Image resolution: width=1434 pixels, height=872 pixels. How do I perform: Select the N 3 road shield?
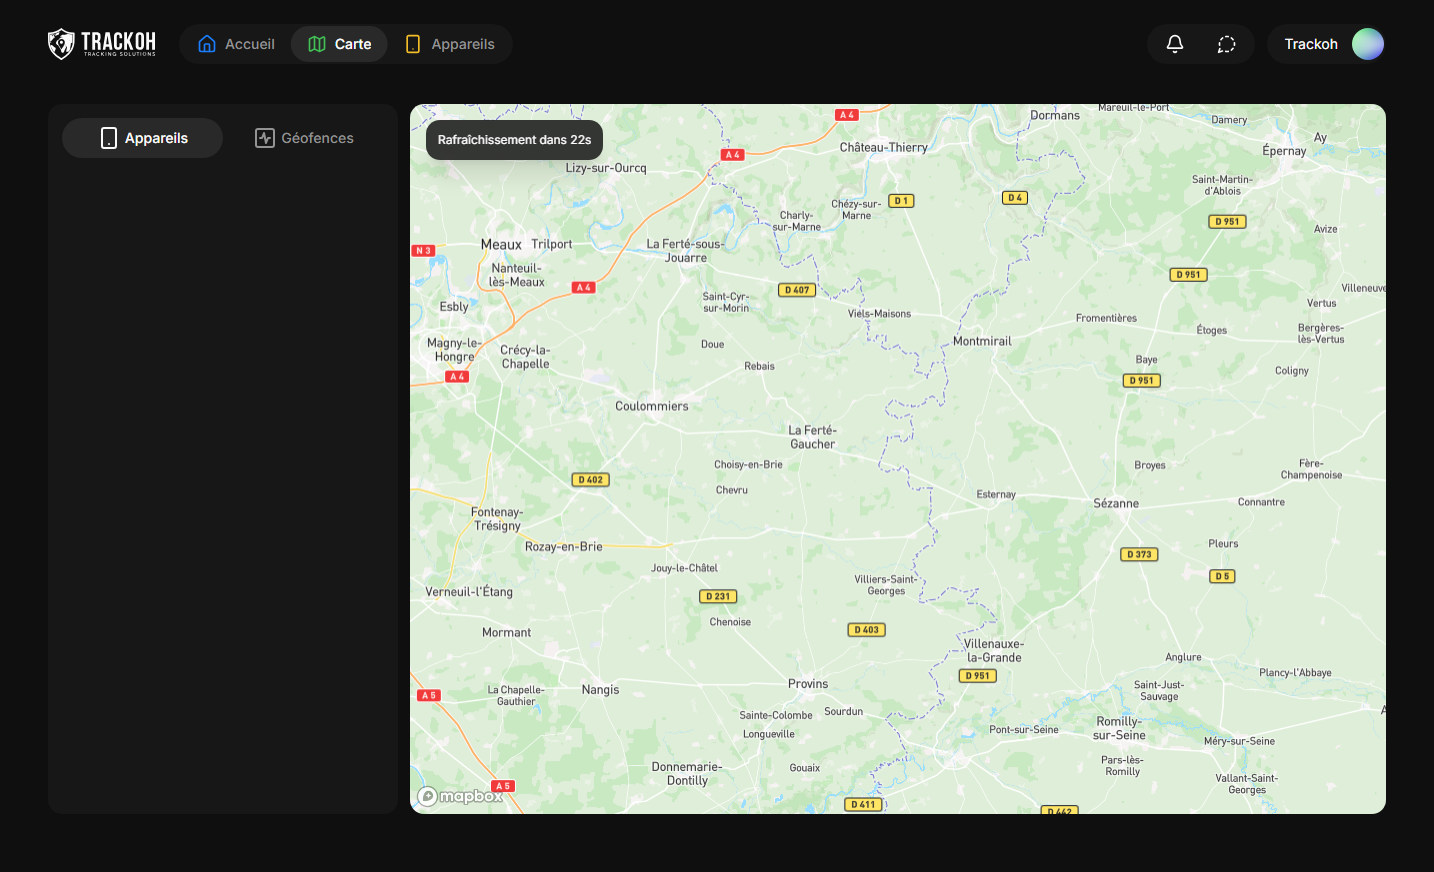423,251
